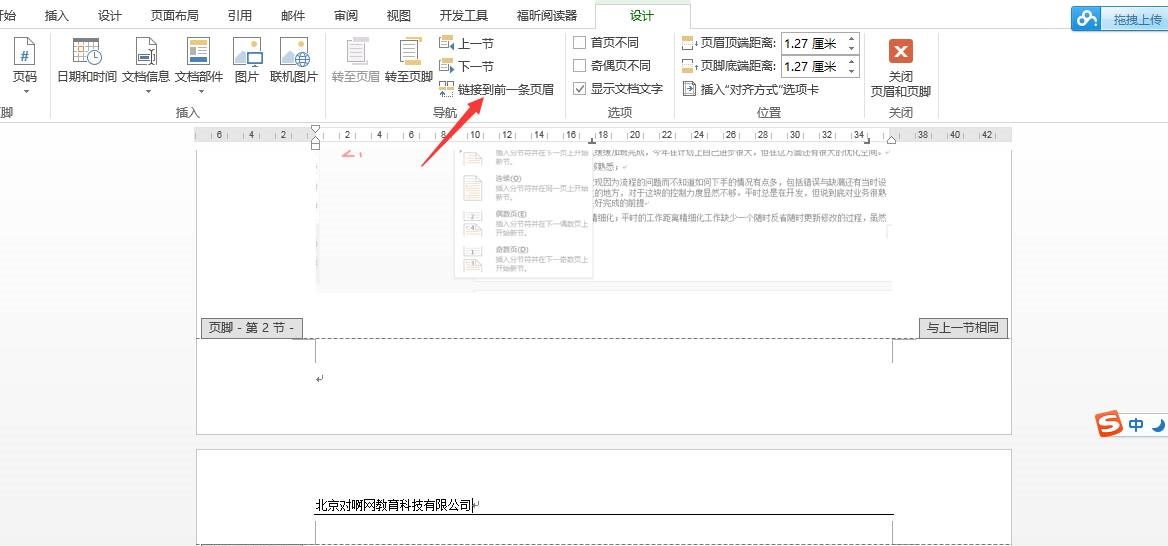Click Close Header and Footer red X

[901, 52]
